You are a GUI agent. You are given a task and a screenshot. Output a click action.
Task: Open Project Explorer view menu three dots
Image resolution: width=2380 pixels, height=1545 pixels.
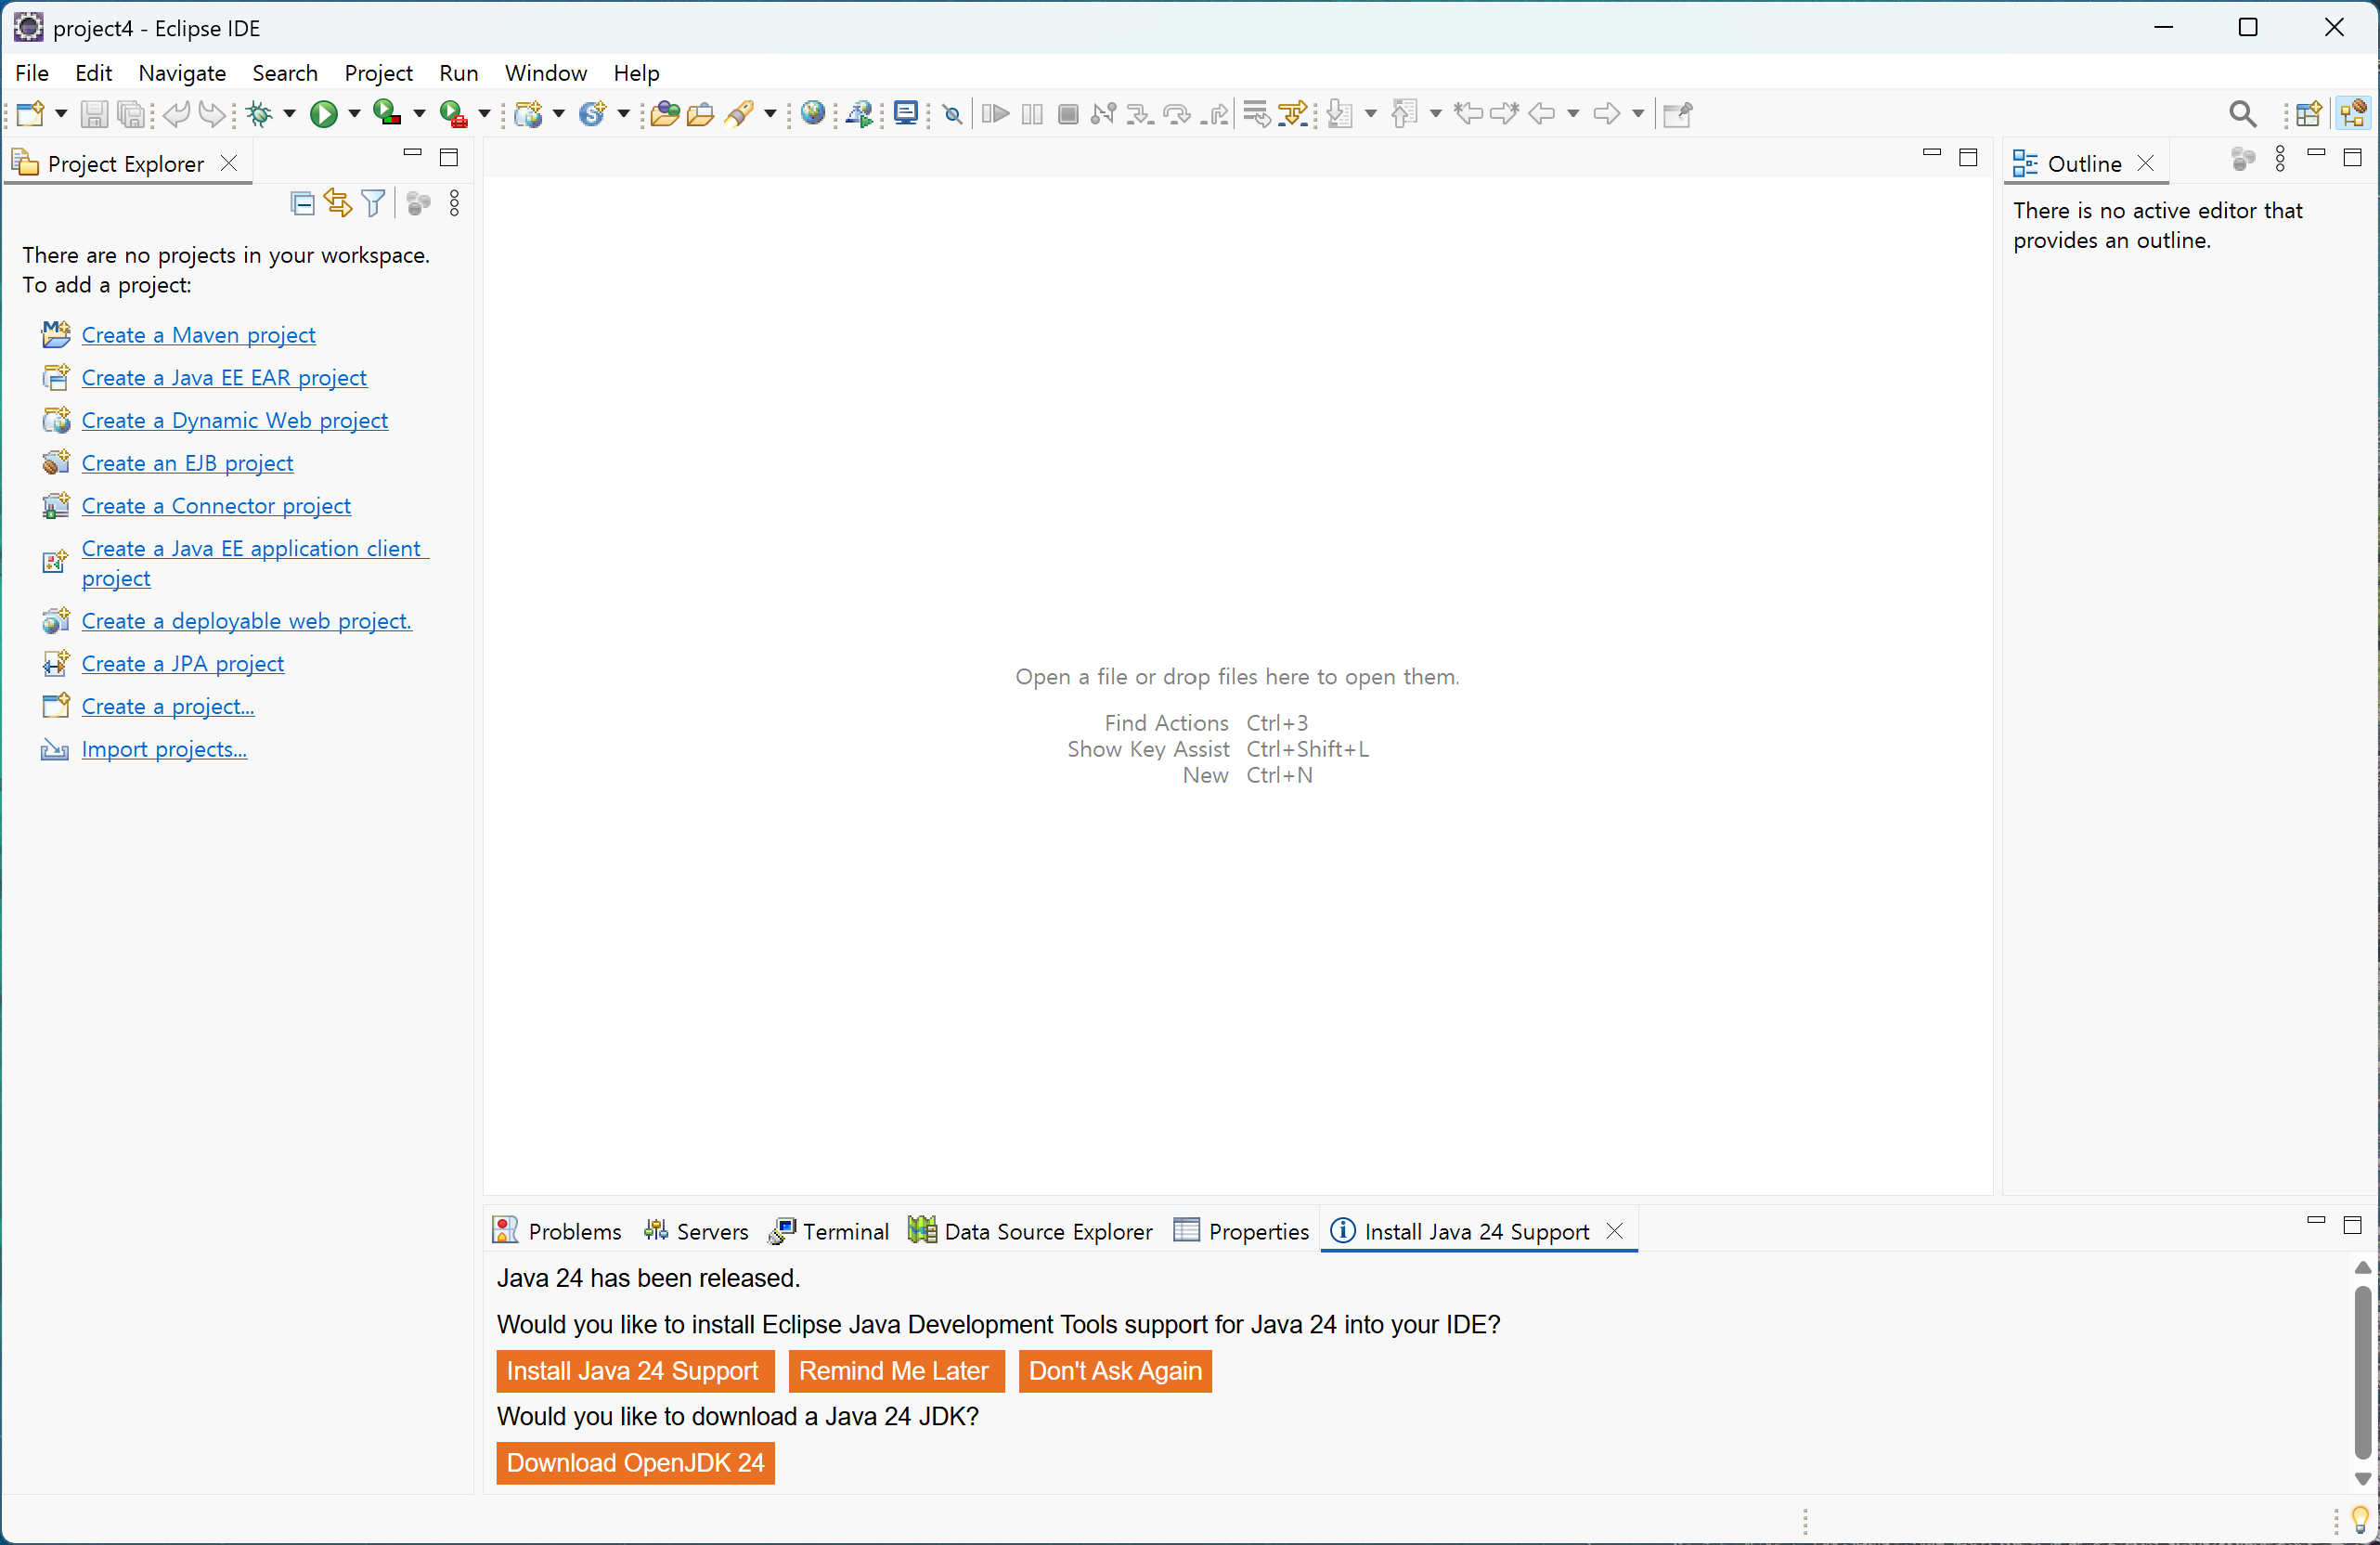[x=454, y=204]
